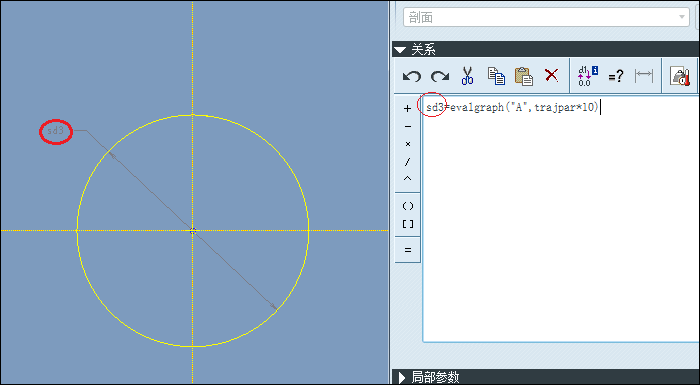
Task: Insert division slash into relation
Action: pos(407,162)
